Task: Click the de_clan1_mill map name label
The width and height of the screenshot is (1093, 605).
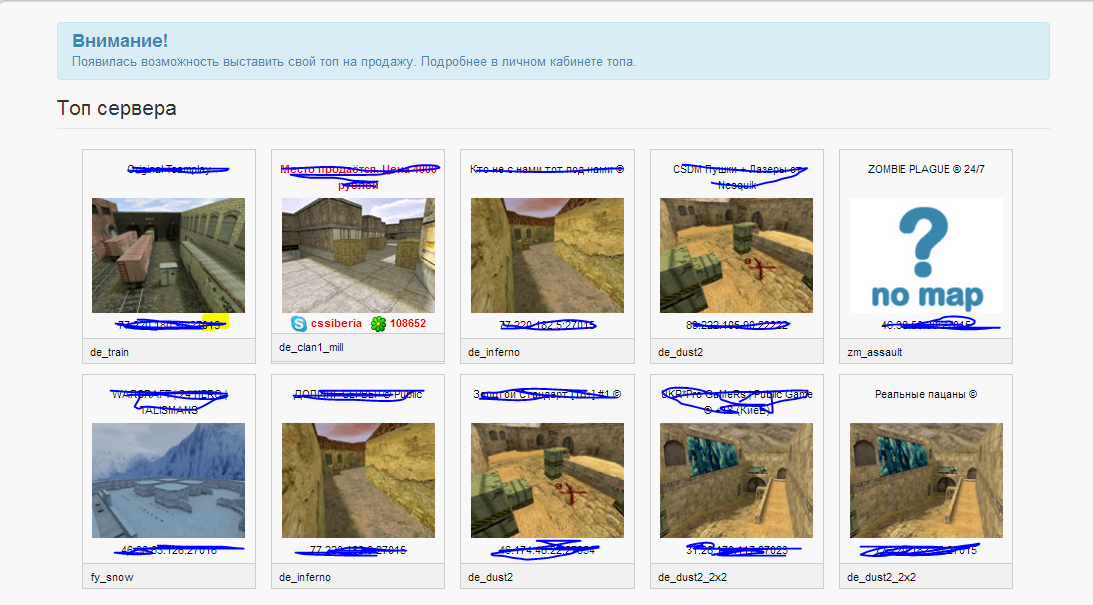Action: 312,347
